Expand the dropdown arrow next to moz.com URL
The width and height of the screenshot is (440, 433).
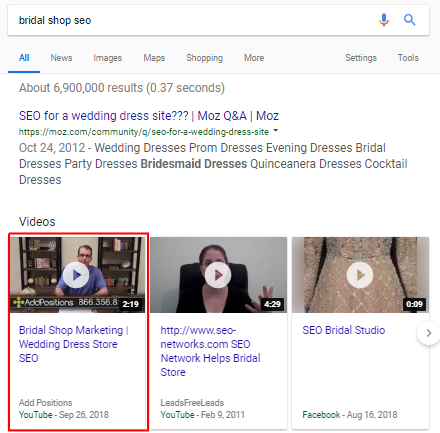pyautogui.click(x=275, y=131)
